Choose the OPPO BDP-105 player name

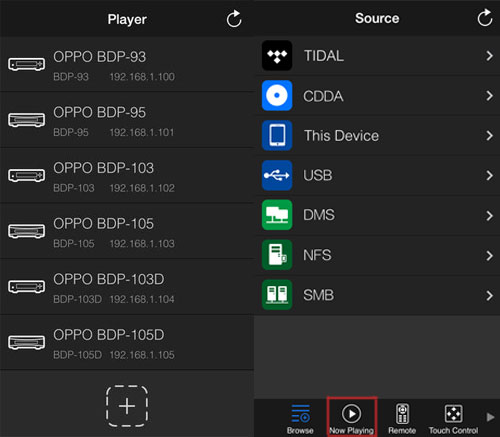pos(104,224)
